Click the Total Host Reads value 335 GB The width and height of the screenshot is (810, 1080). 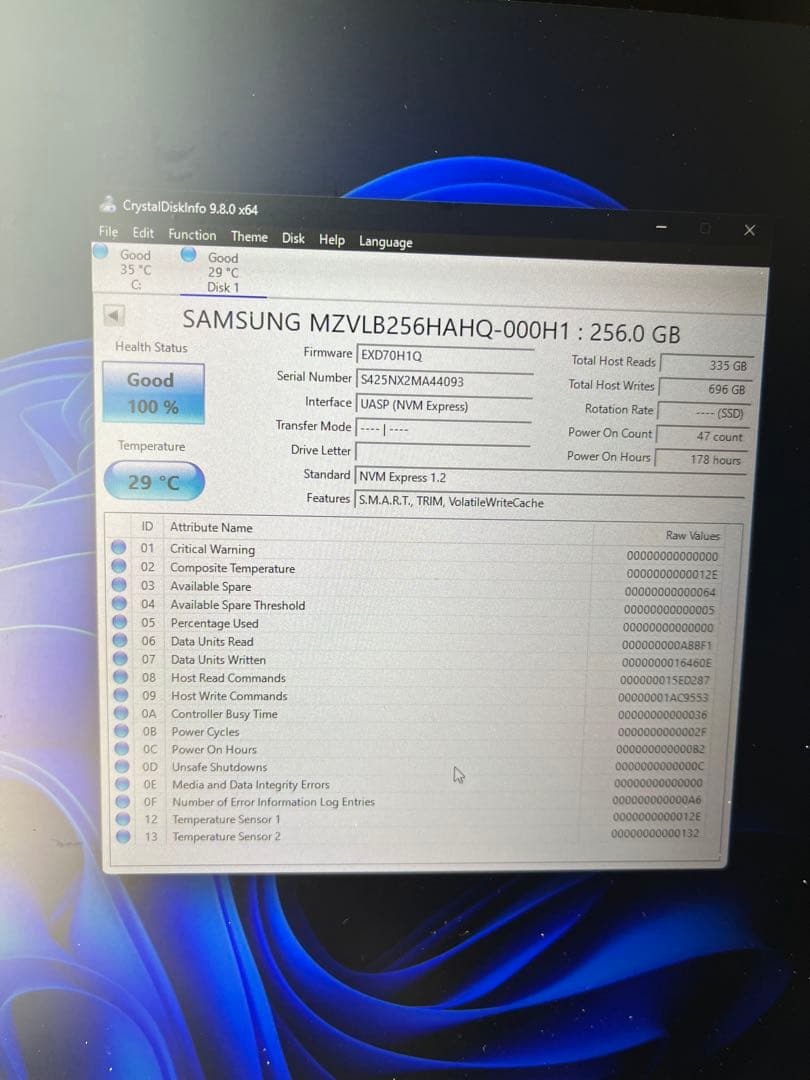[x=705, y=365]
